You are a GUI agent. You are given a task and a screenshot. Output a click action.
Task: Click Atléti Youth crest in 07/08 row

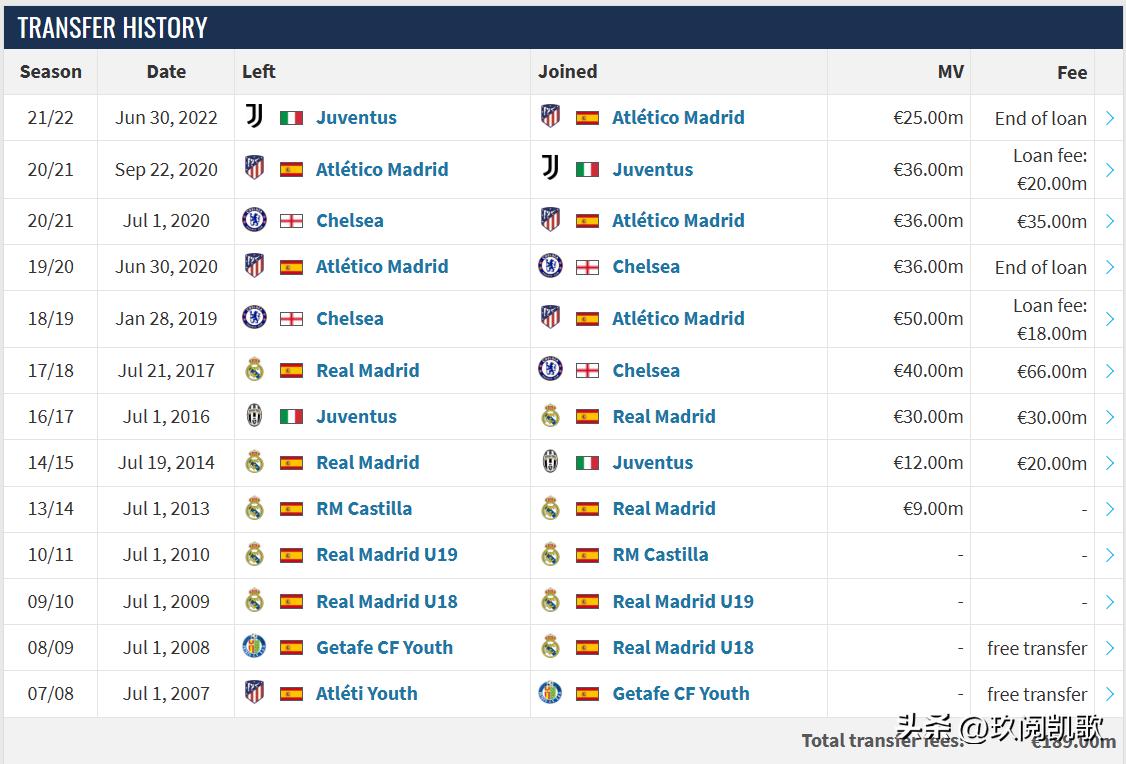(255, 693)
